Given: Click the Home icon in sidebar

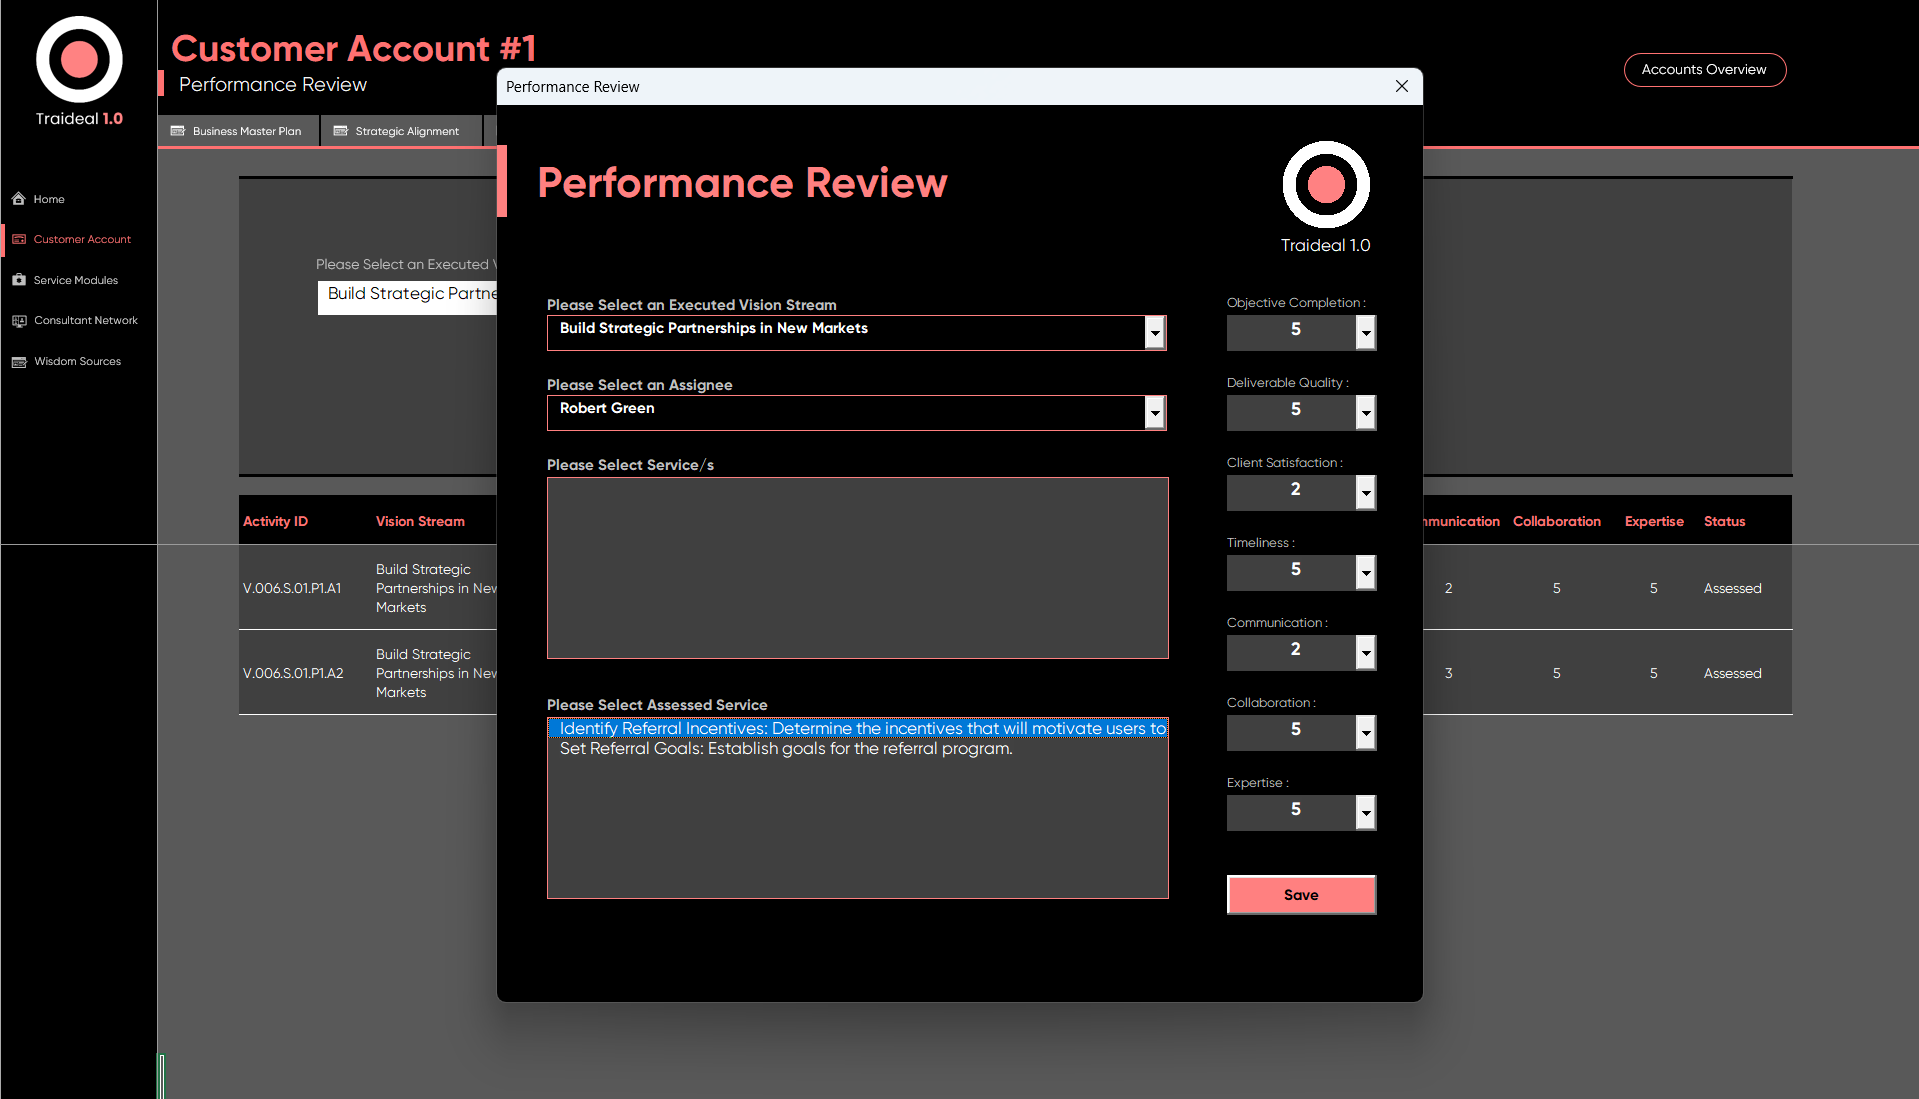Looking at the screenshot, I should click(x=19, y=199).
